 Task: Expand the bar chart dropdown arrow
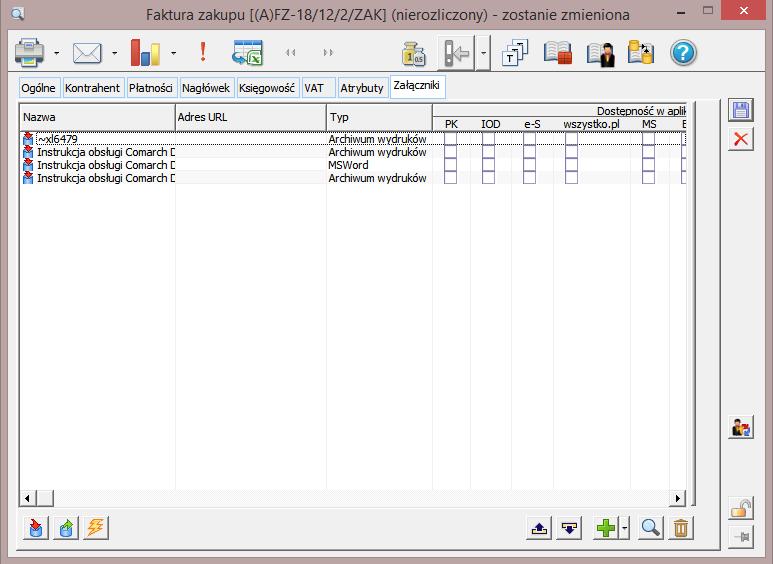click(x=174, y=53)
